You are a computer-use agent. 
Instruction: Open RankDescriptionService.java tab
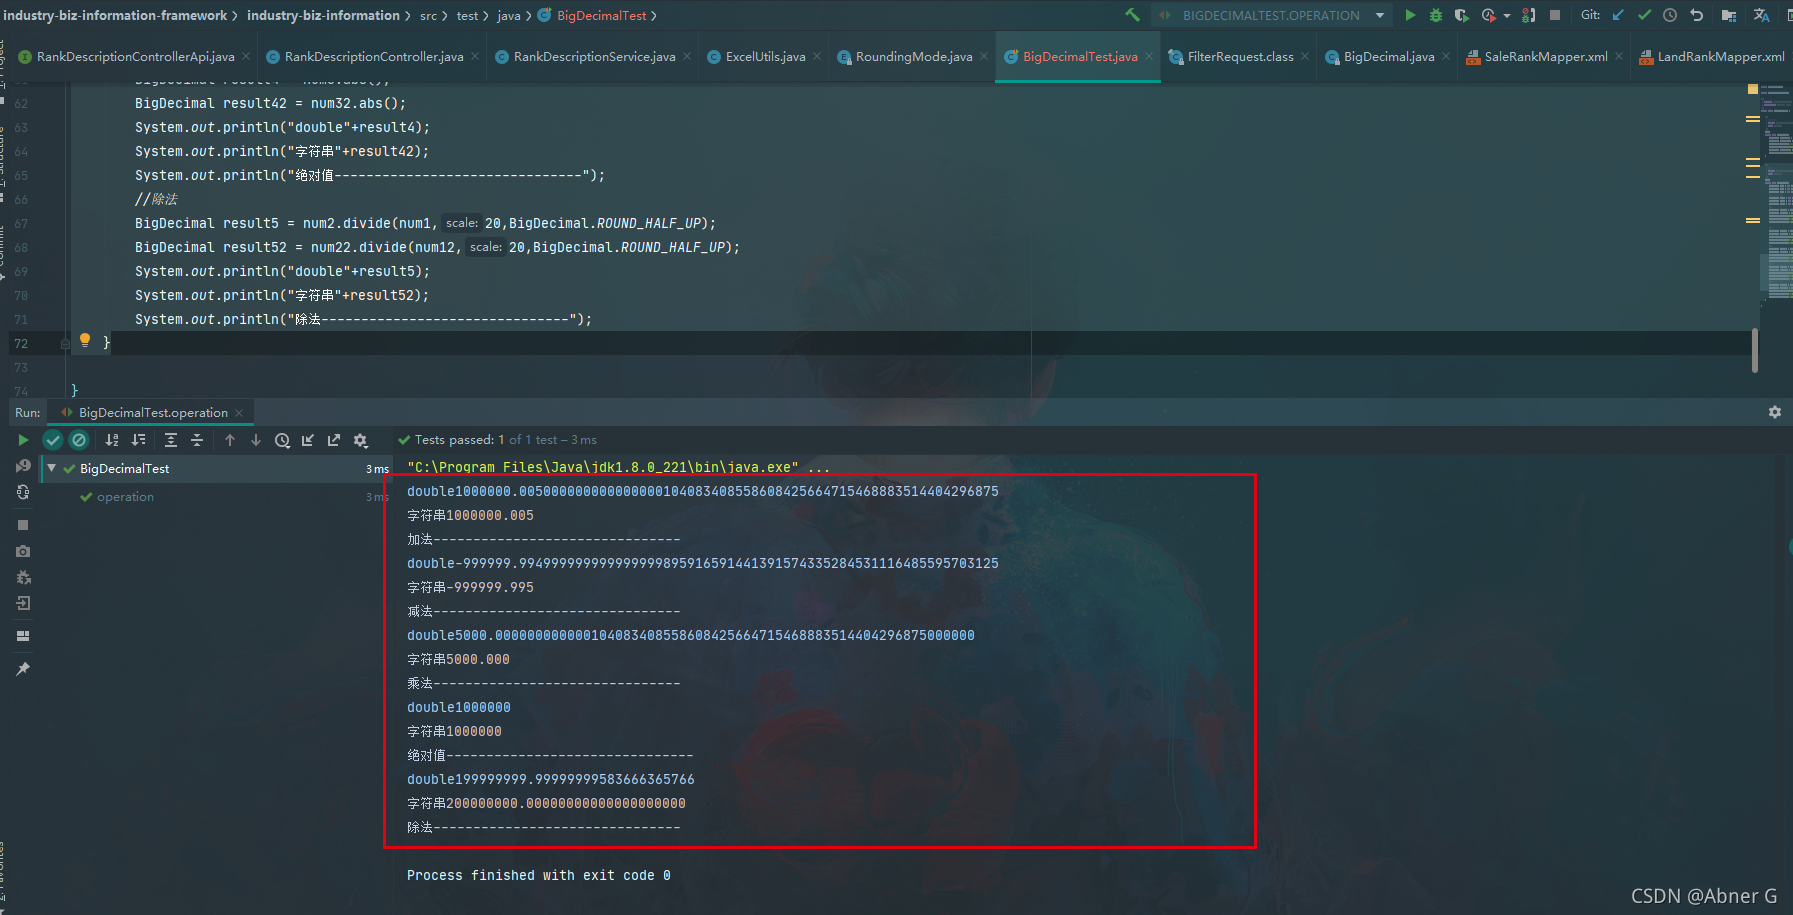tap(594, 57)
